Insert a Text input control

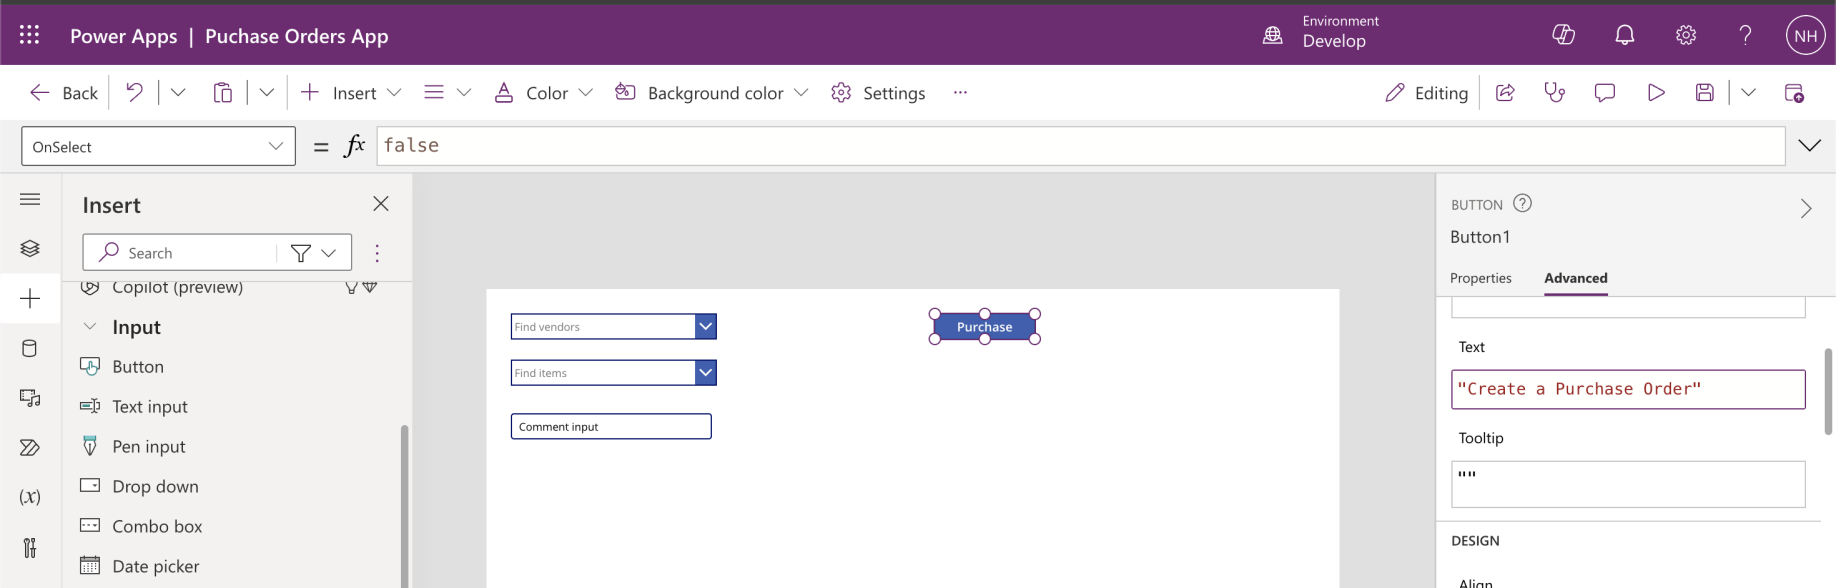[150, 406]
